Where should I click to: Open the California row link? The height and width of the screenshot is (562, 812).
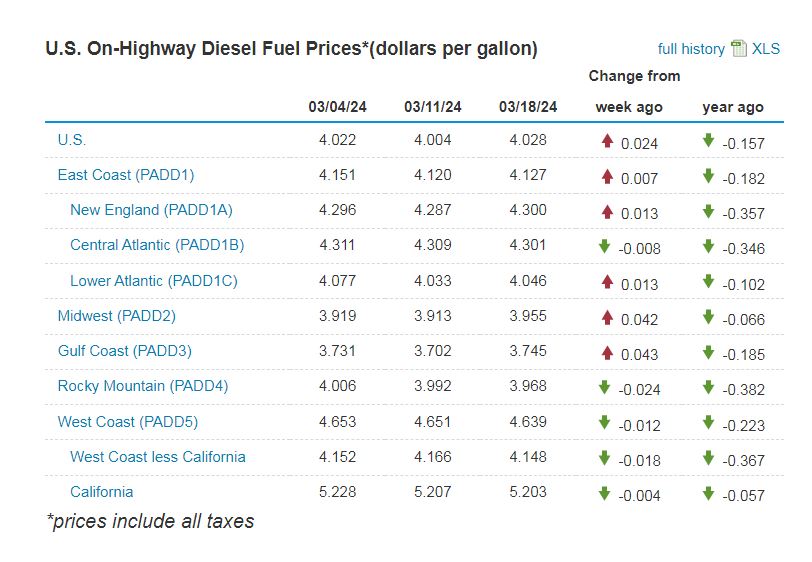coord(102,492)
